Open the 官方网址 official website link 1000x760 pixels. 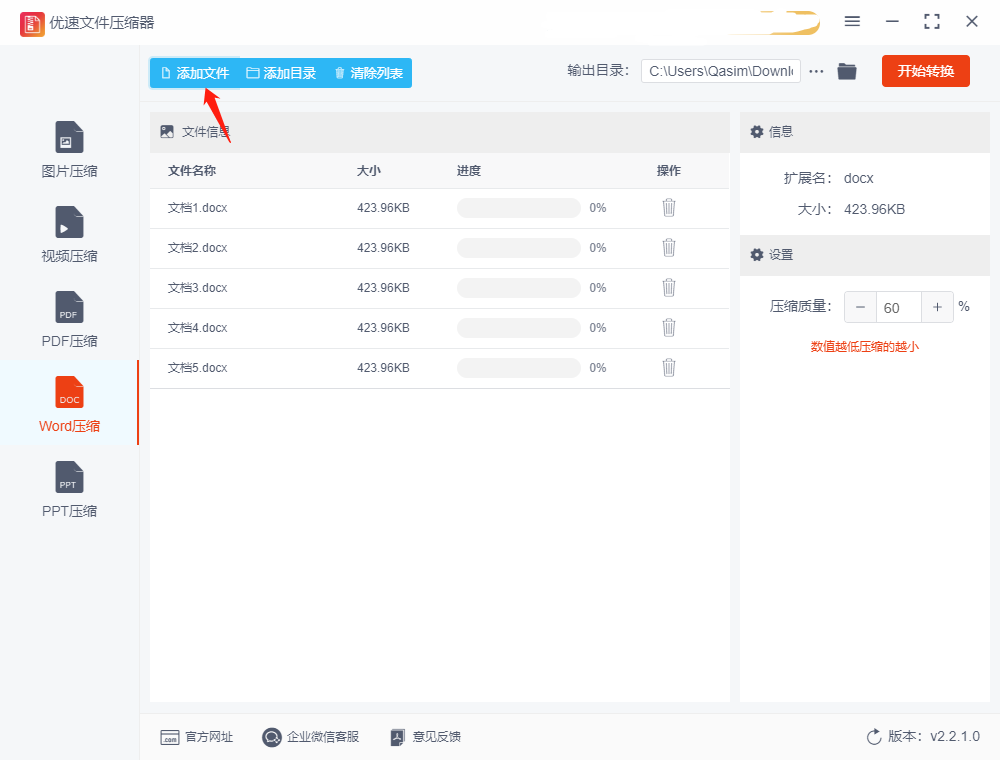click(x=196, y=737)
